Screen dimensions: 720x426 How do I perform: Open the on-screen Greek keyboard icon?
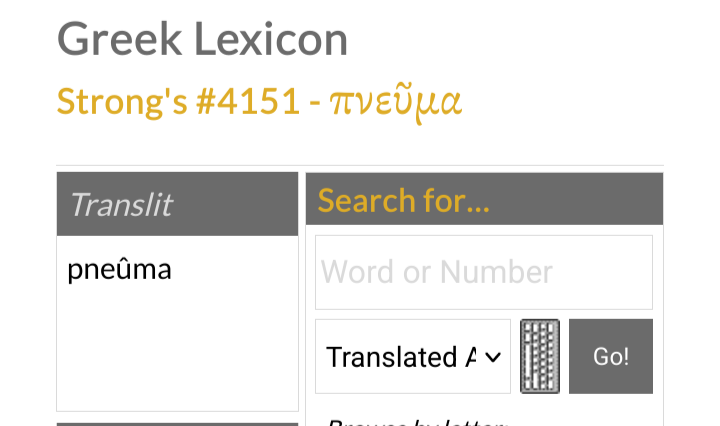click(x=540, y=356)
